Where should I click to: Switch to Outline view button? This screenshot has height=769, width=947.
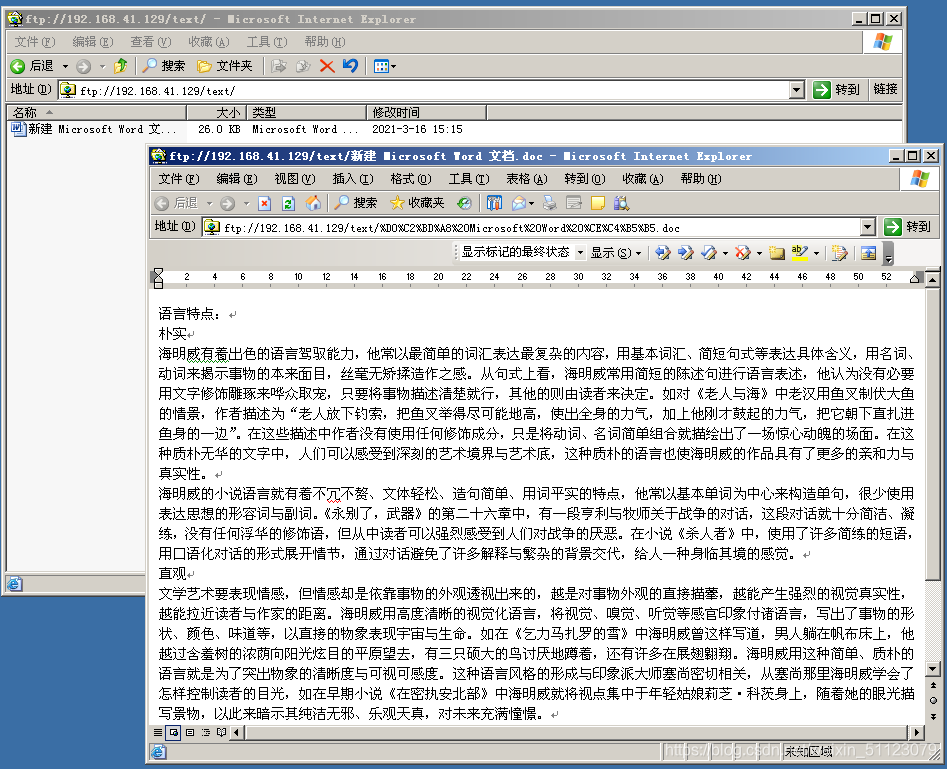click(206, 733)
